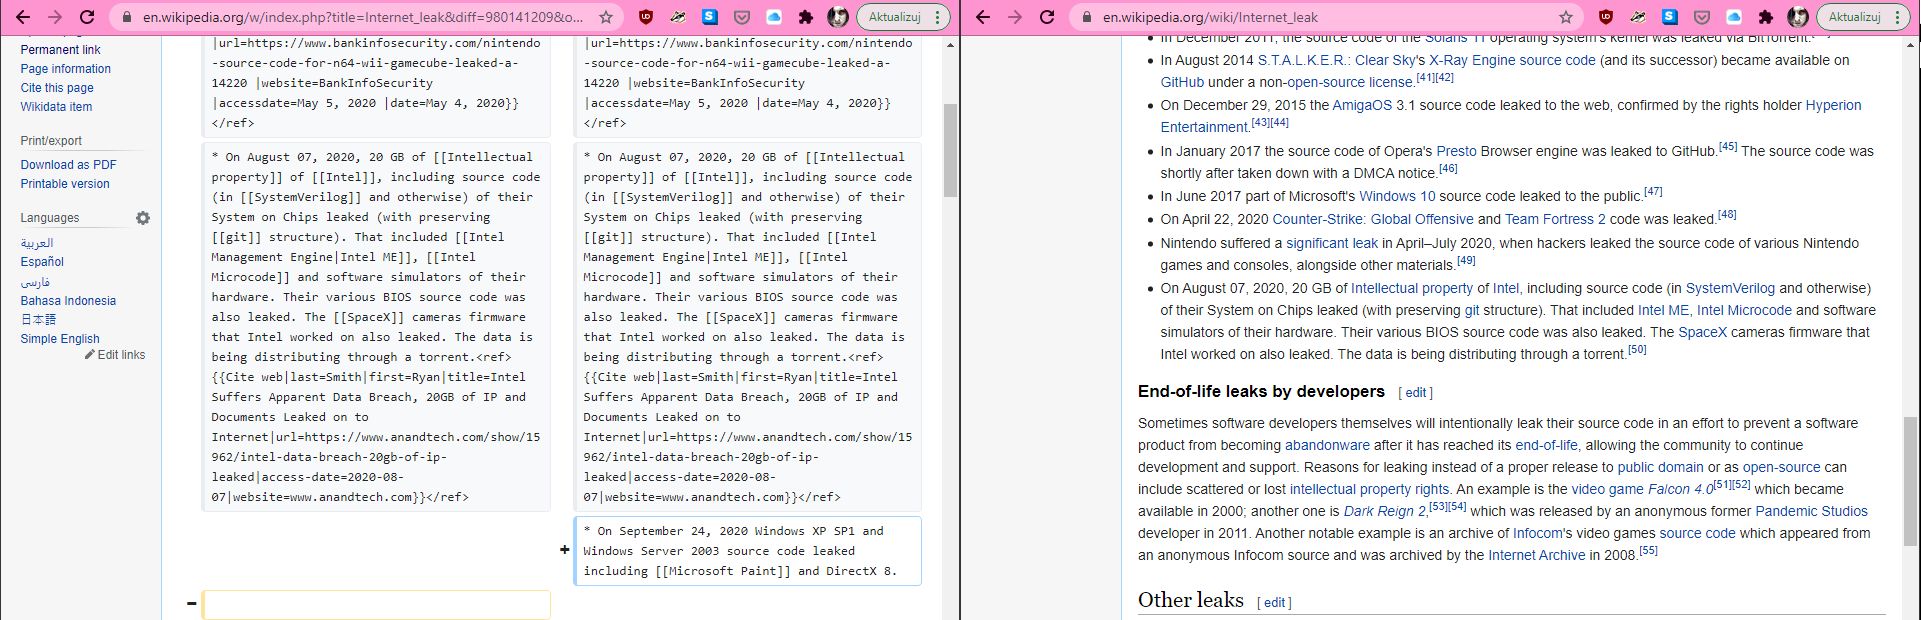The height and width of the screenshot is (620, 1921).
Task: Open cloud extension icon in right window
Action: pos(1734,17)
